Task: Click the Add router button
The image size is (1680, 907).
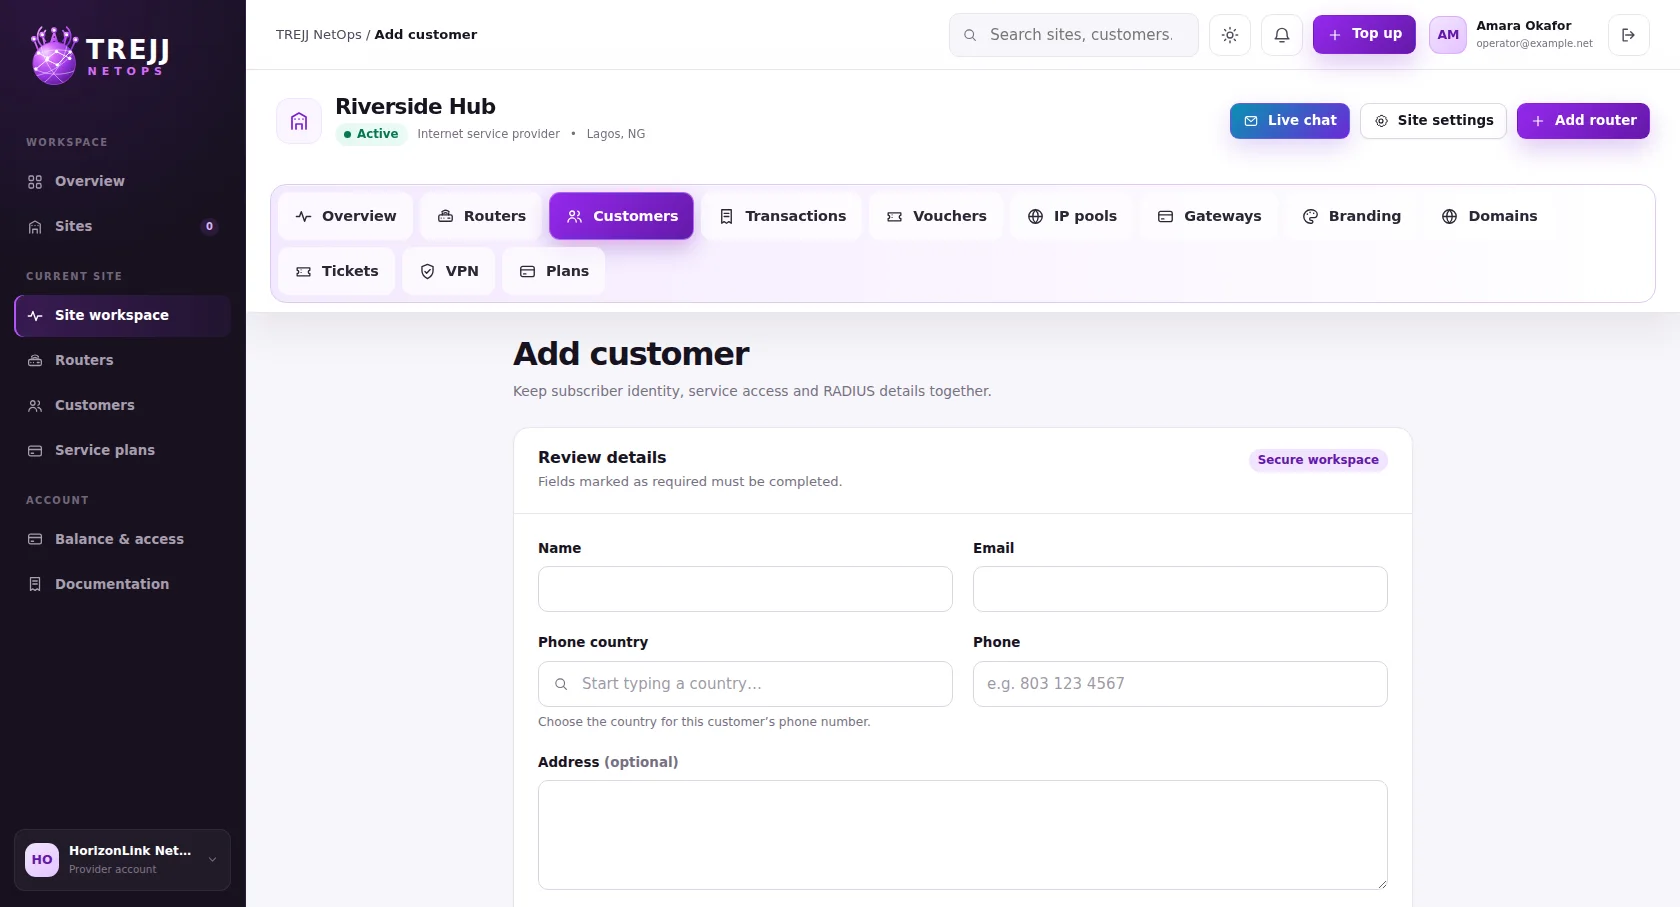Action: (x=1583, y=121)
